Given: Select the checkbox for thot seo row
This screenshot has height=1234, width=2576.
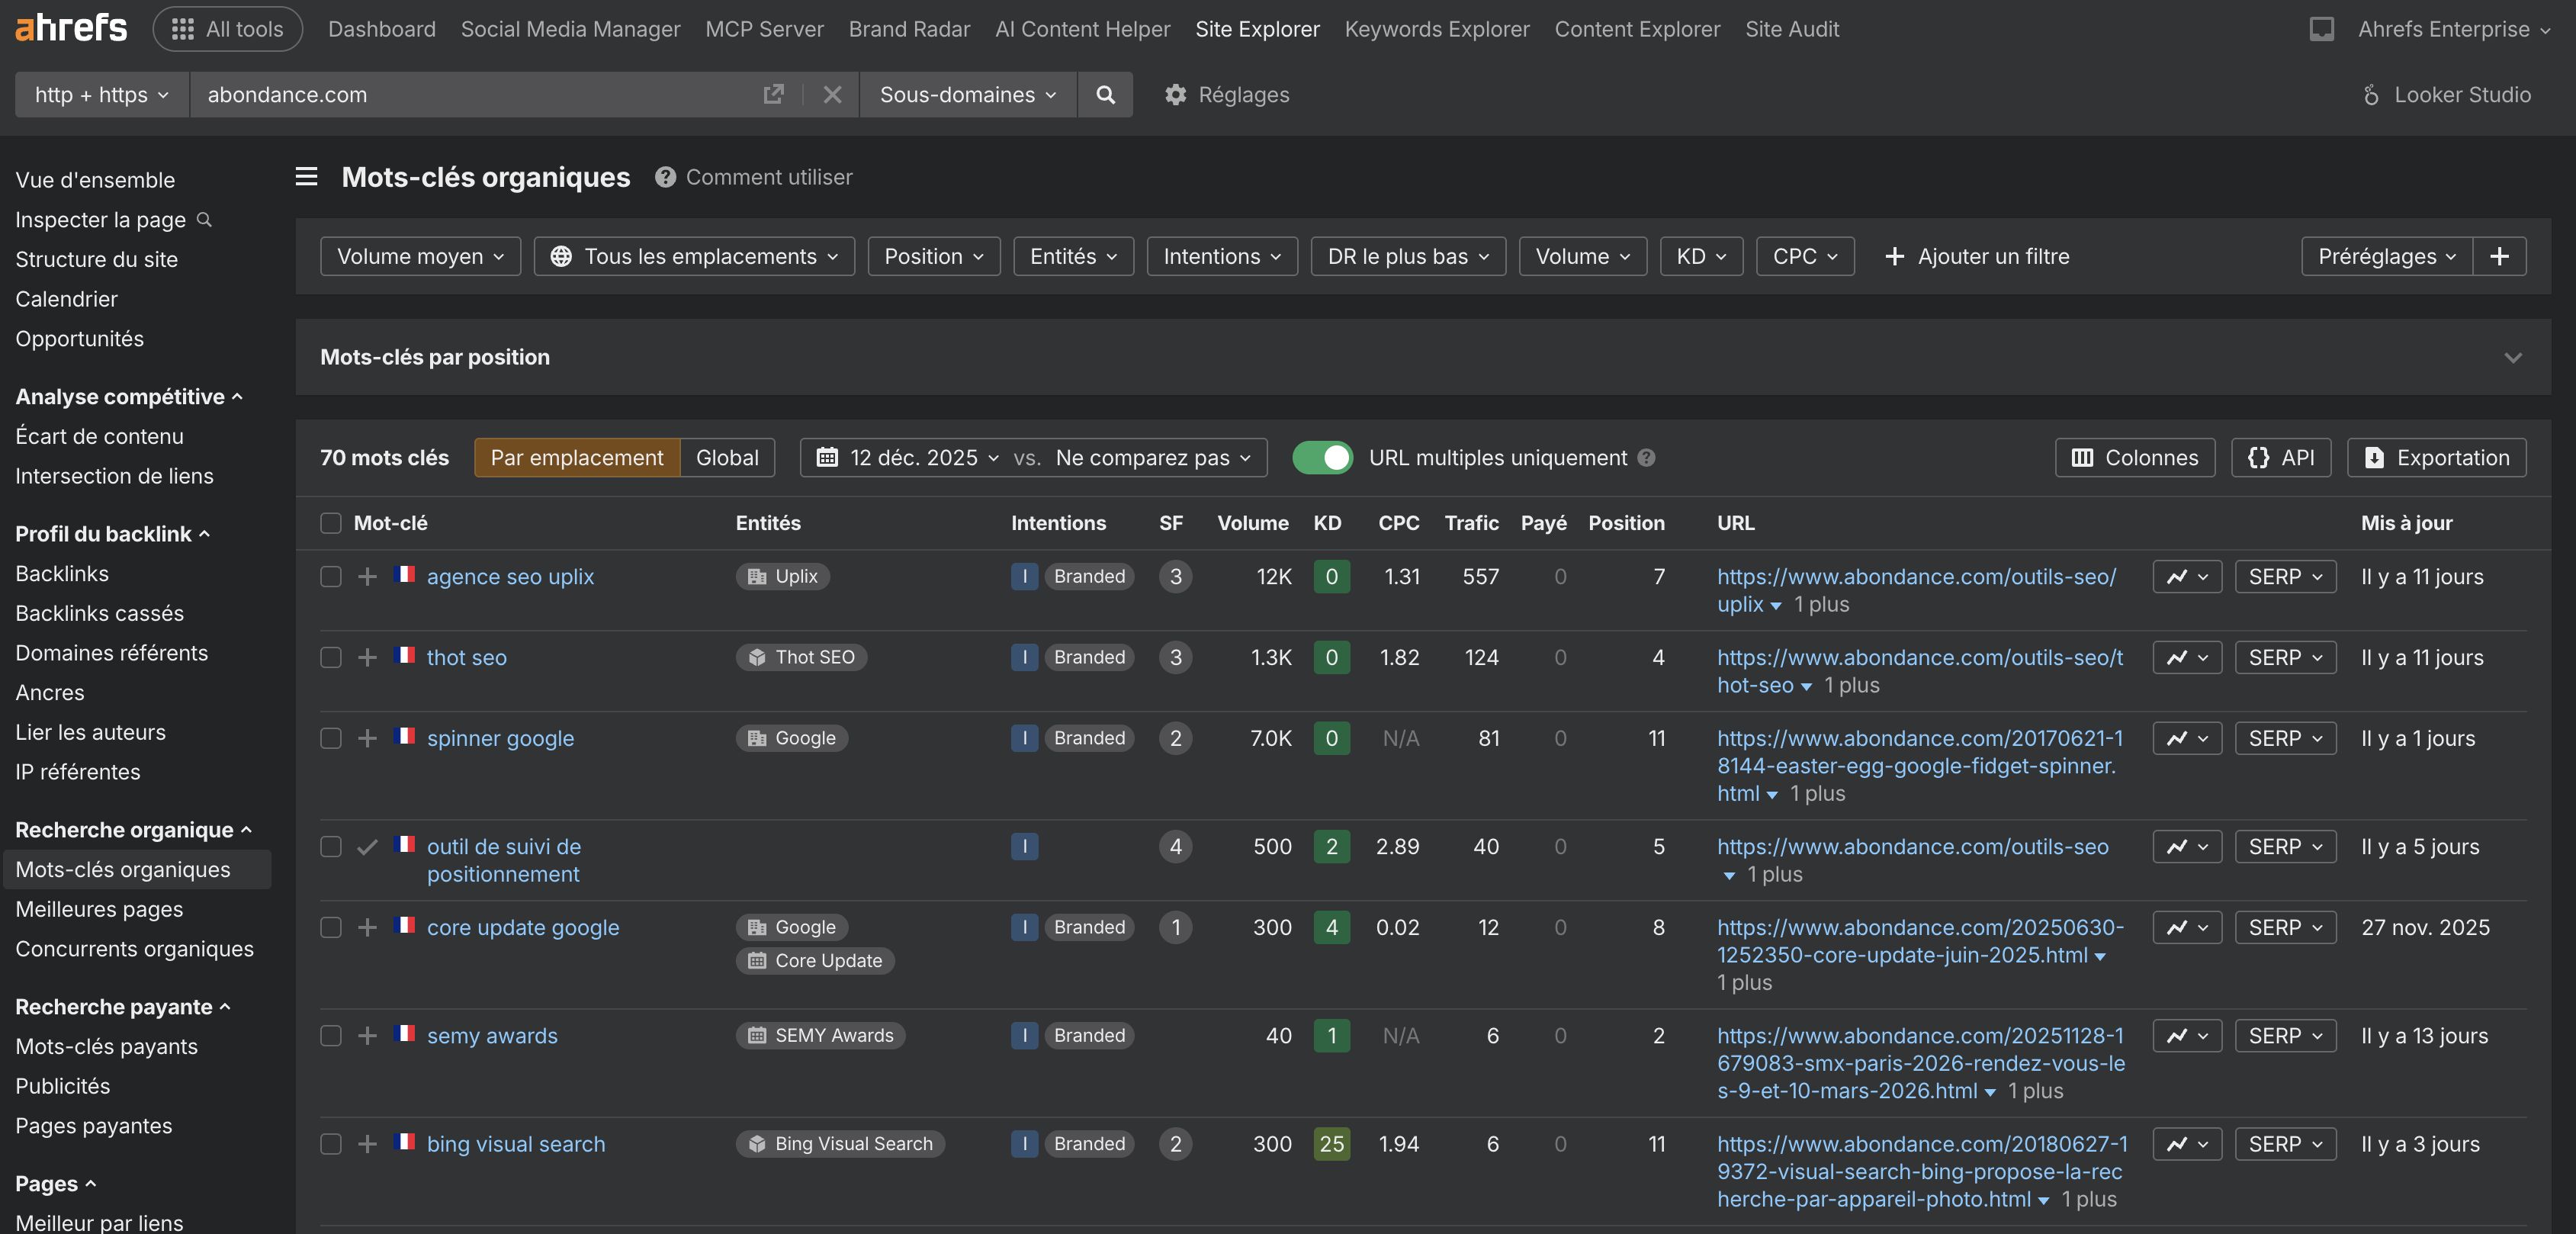Looking at the screenshot, I should click(x=330, y=657).
